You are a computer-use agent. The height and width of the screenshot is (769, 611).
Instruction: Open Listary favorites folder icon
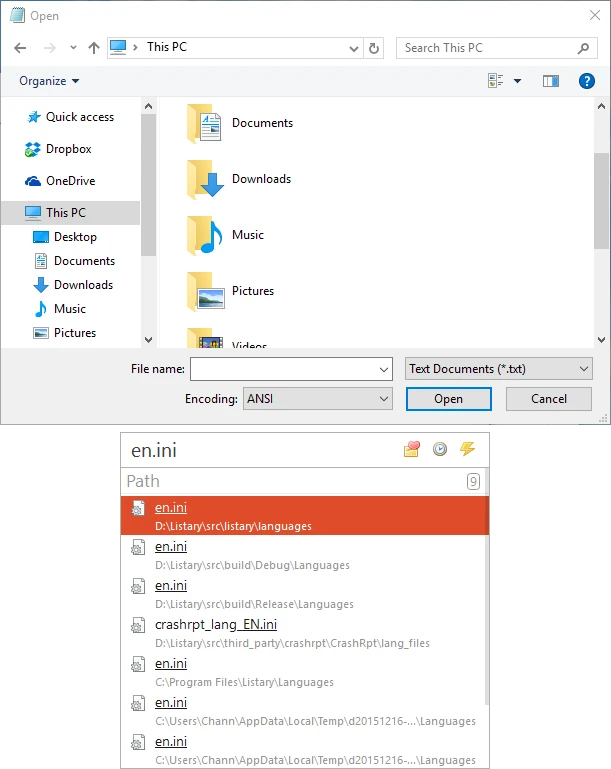pyautogui.click(x=411, y=450)
